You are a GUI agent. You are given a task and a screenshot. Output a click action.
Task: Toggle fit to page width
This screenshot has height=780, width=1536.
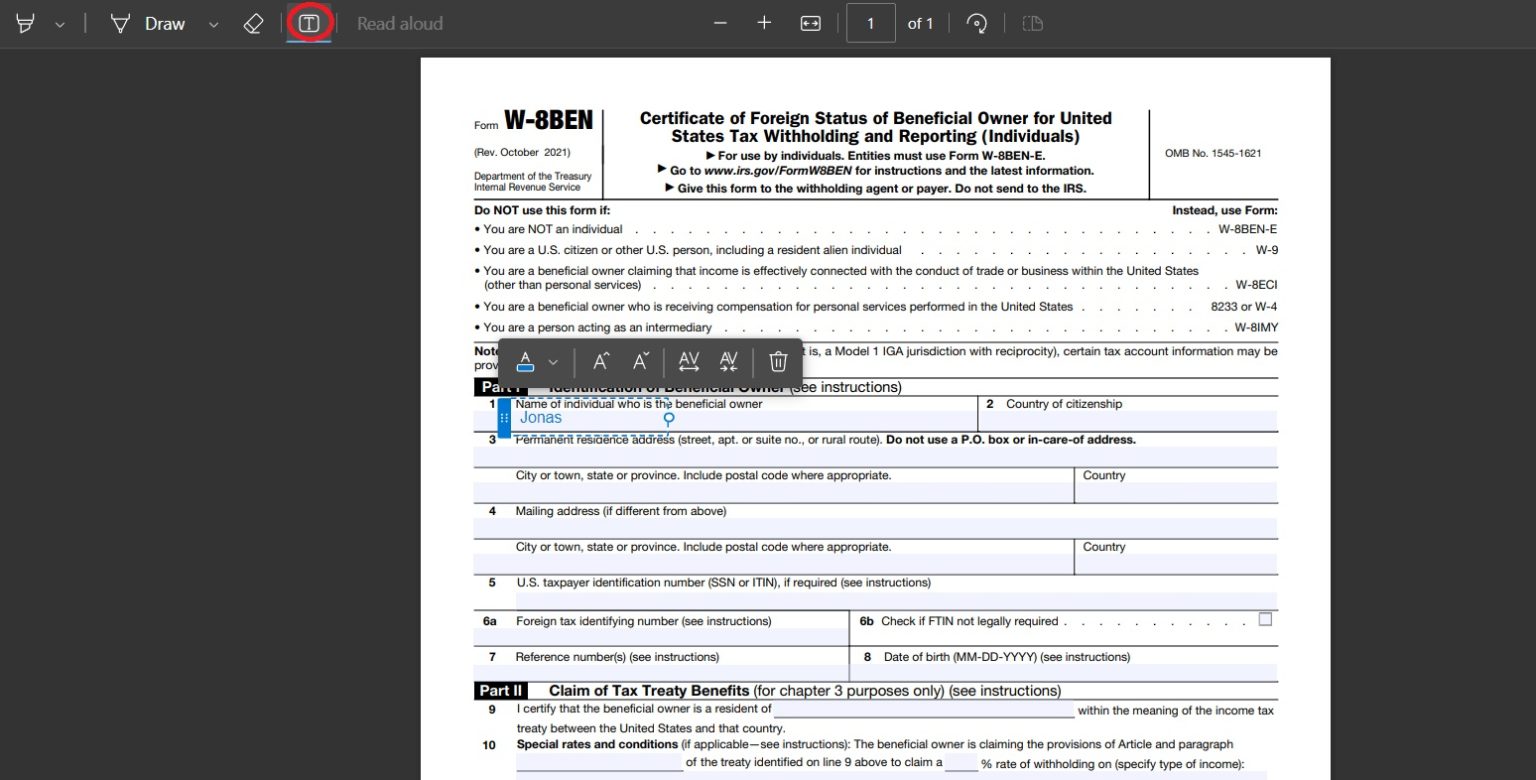tap(810, 22)
